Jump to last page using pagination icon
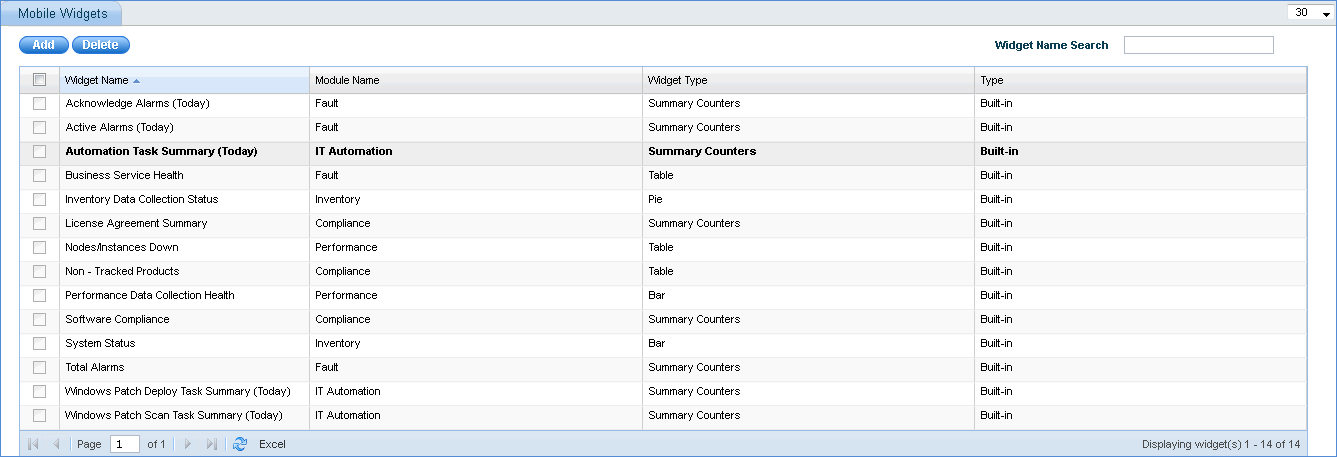This screenshot has width=1337, height=457. (x=211, y=444)
